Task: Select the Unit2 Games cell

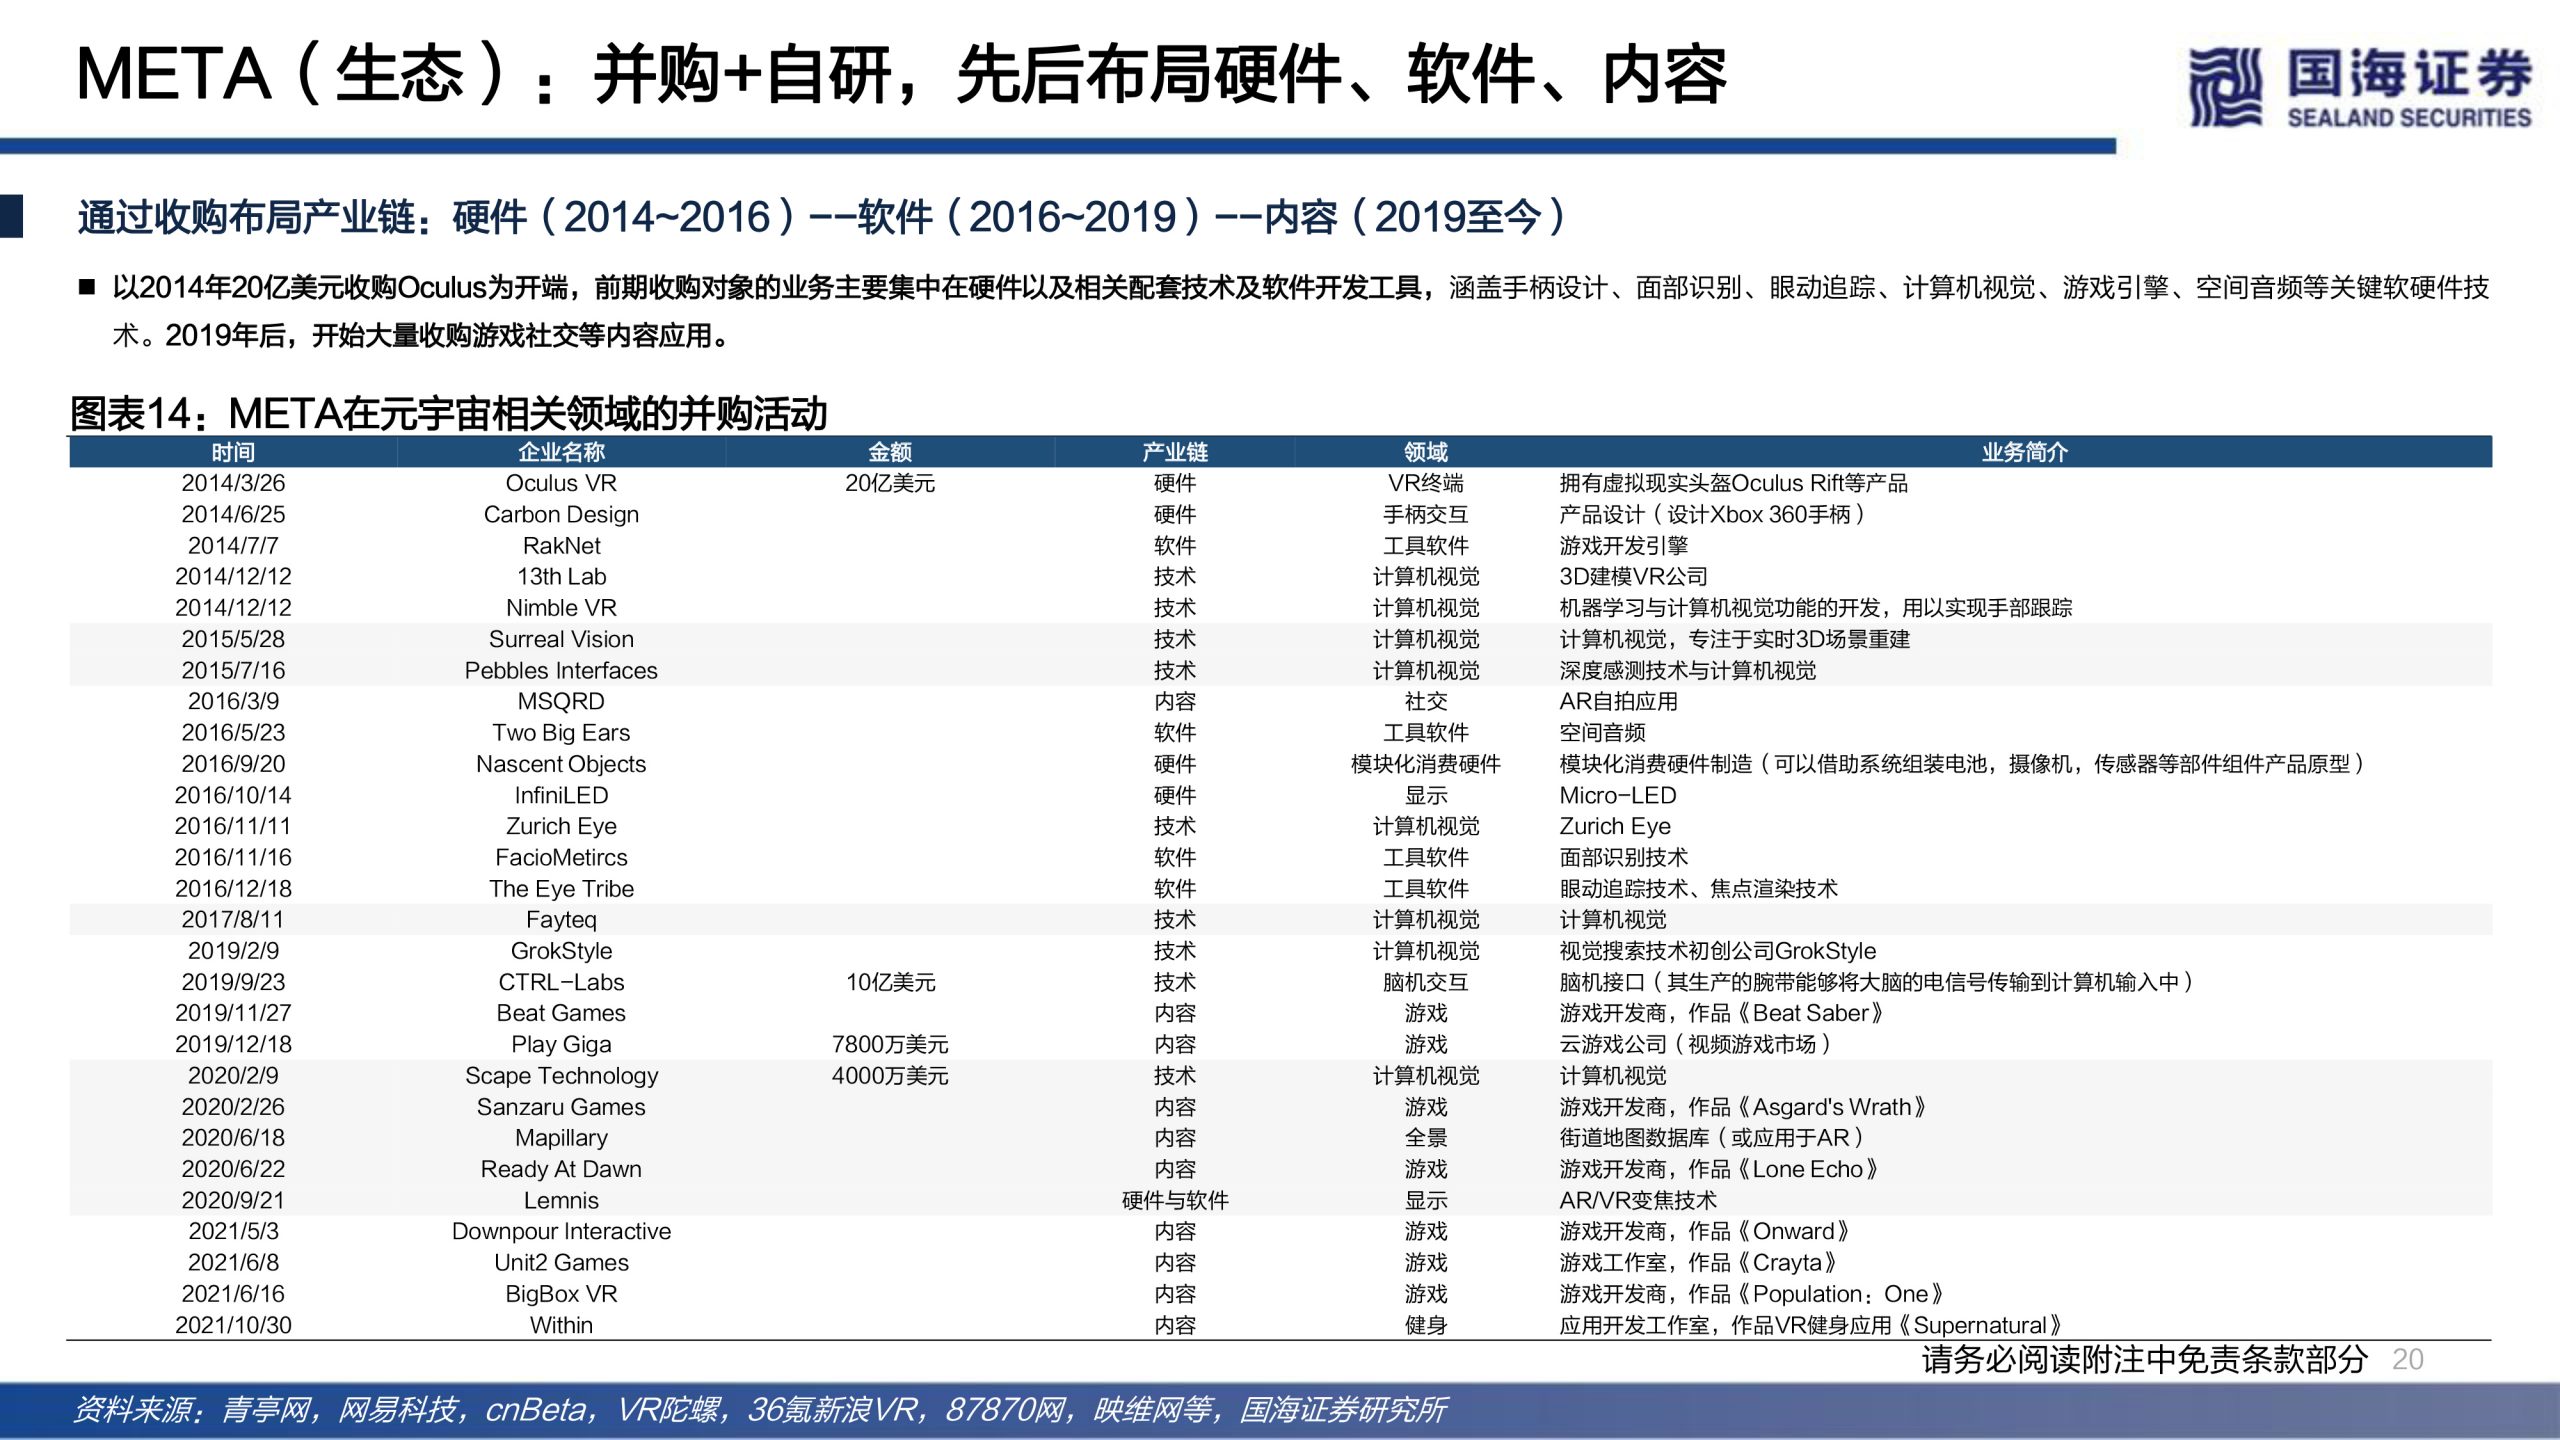Action: click(561, 1262)
